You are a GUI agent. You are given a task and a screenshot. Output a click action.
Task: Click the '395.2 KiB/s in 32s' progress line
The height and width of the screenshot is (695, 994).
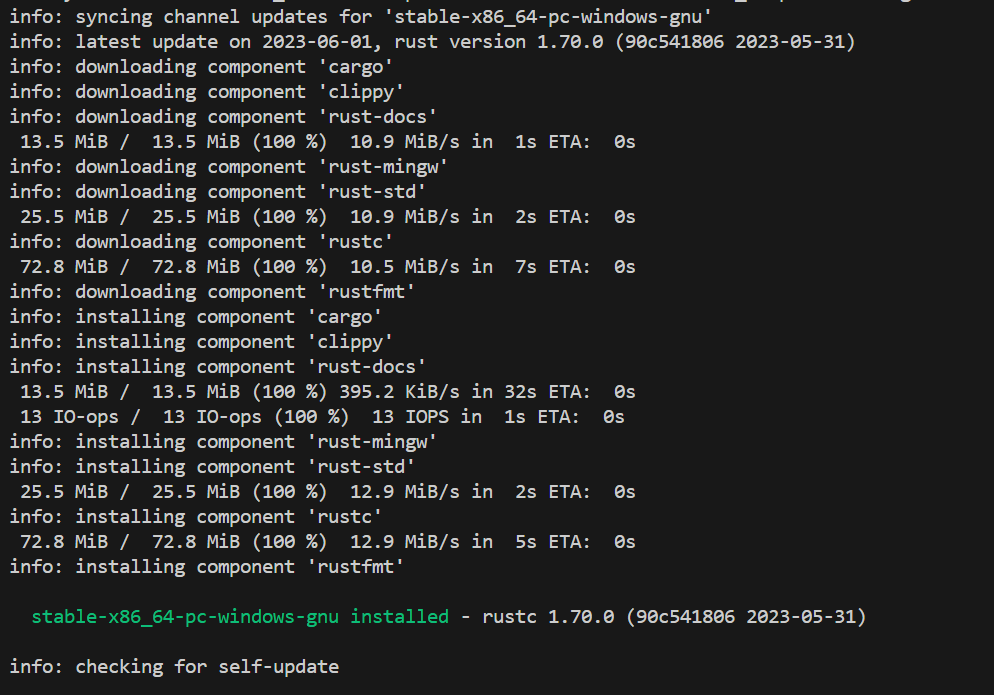pyautogui.click(x=328, y=393)
